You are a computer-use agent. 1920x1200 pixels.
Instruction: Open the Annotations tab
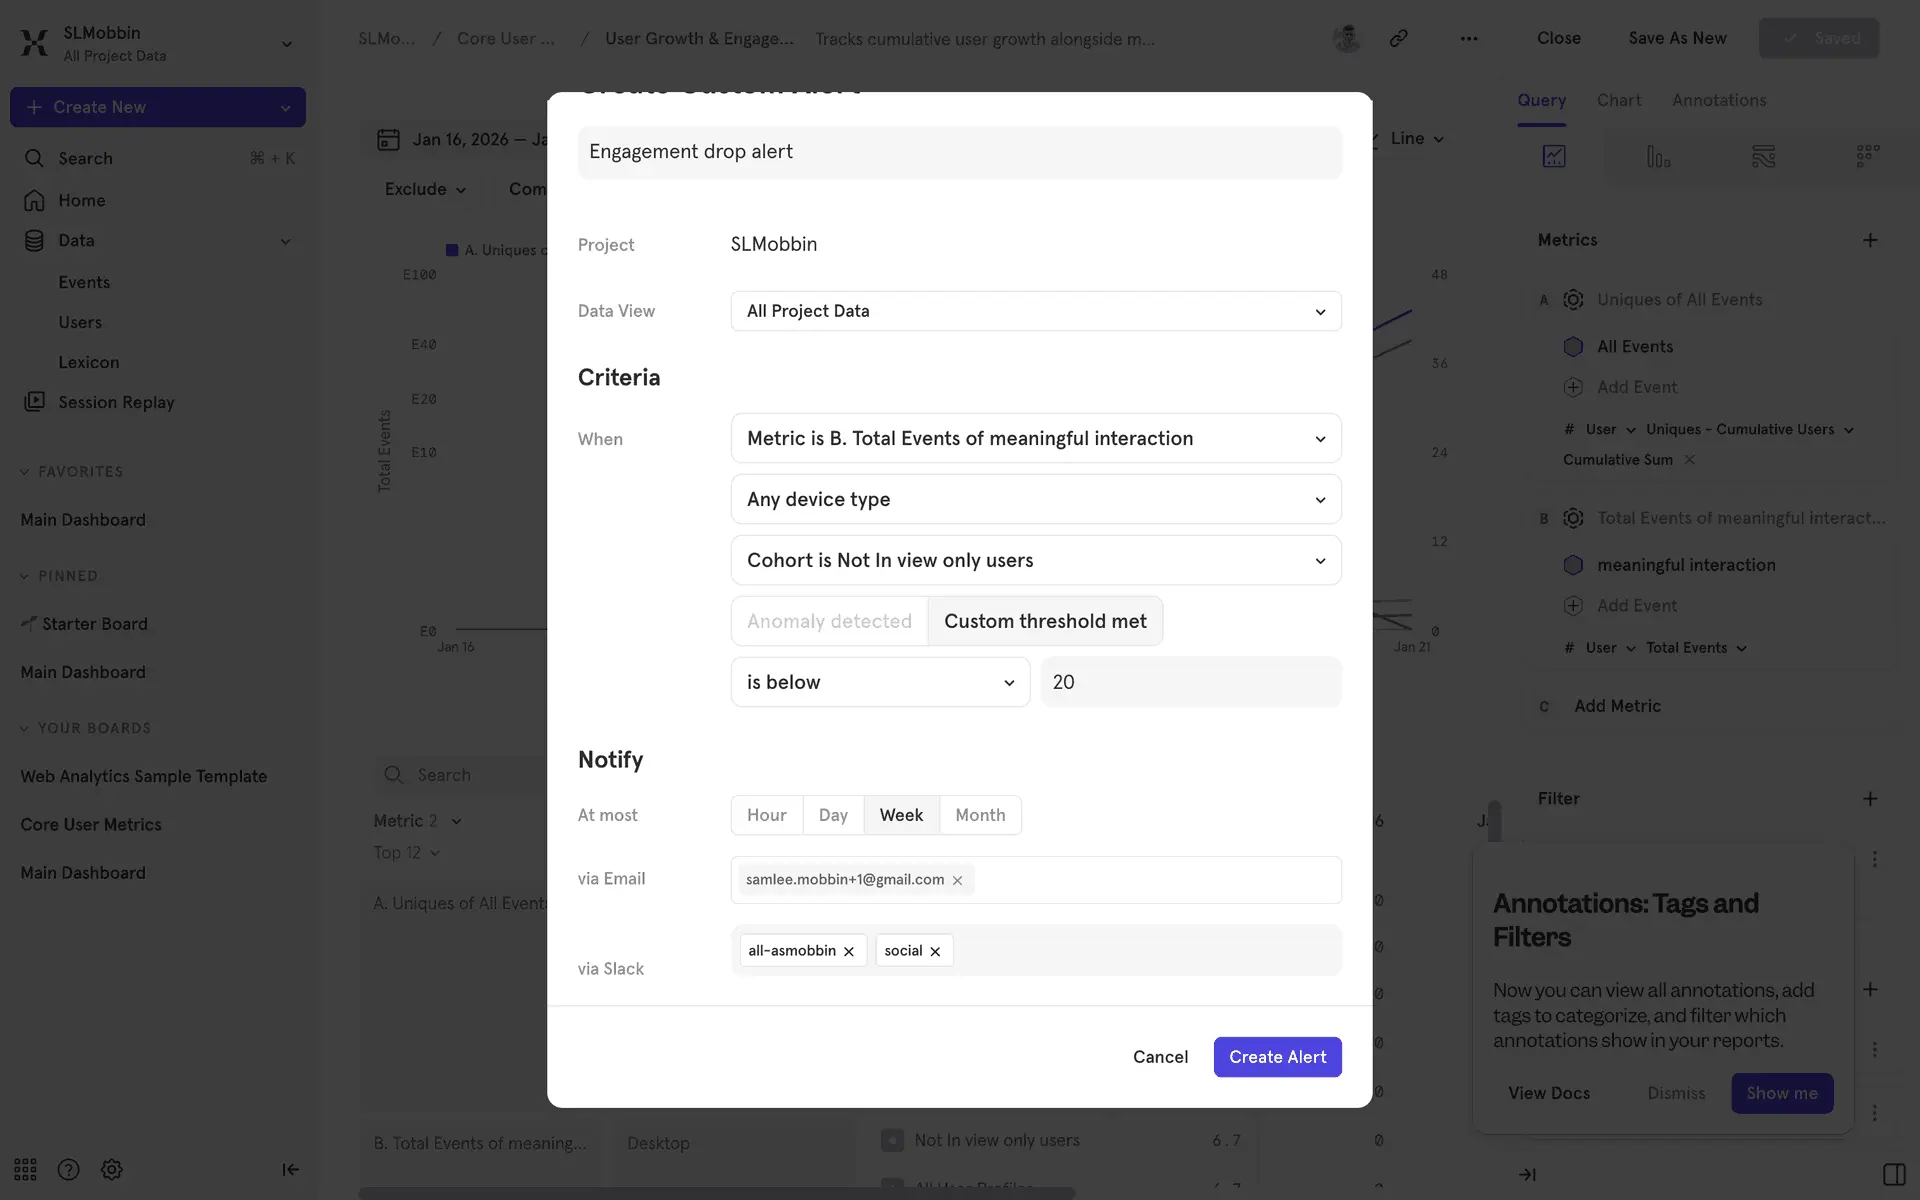[1718, 100]
